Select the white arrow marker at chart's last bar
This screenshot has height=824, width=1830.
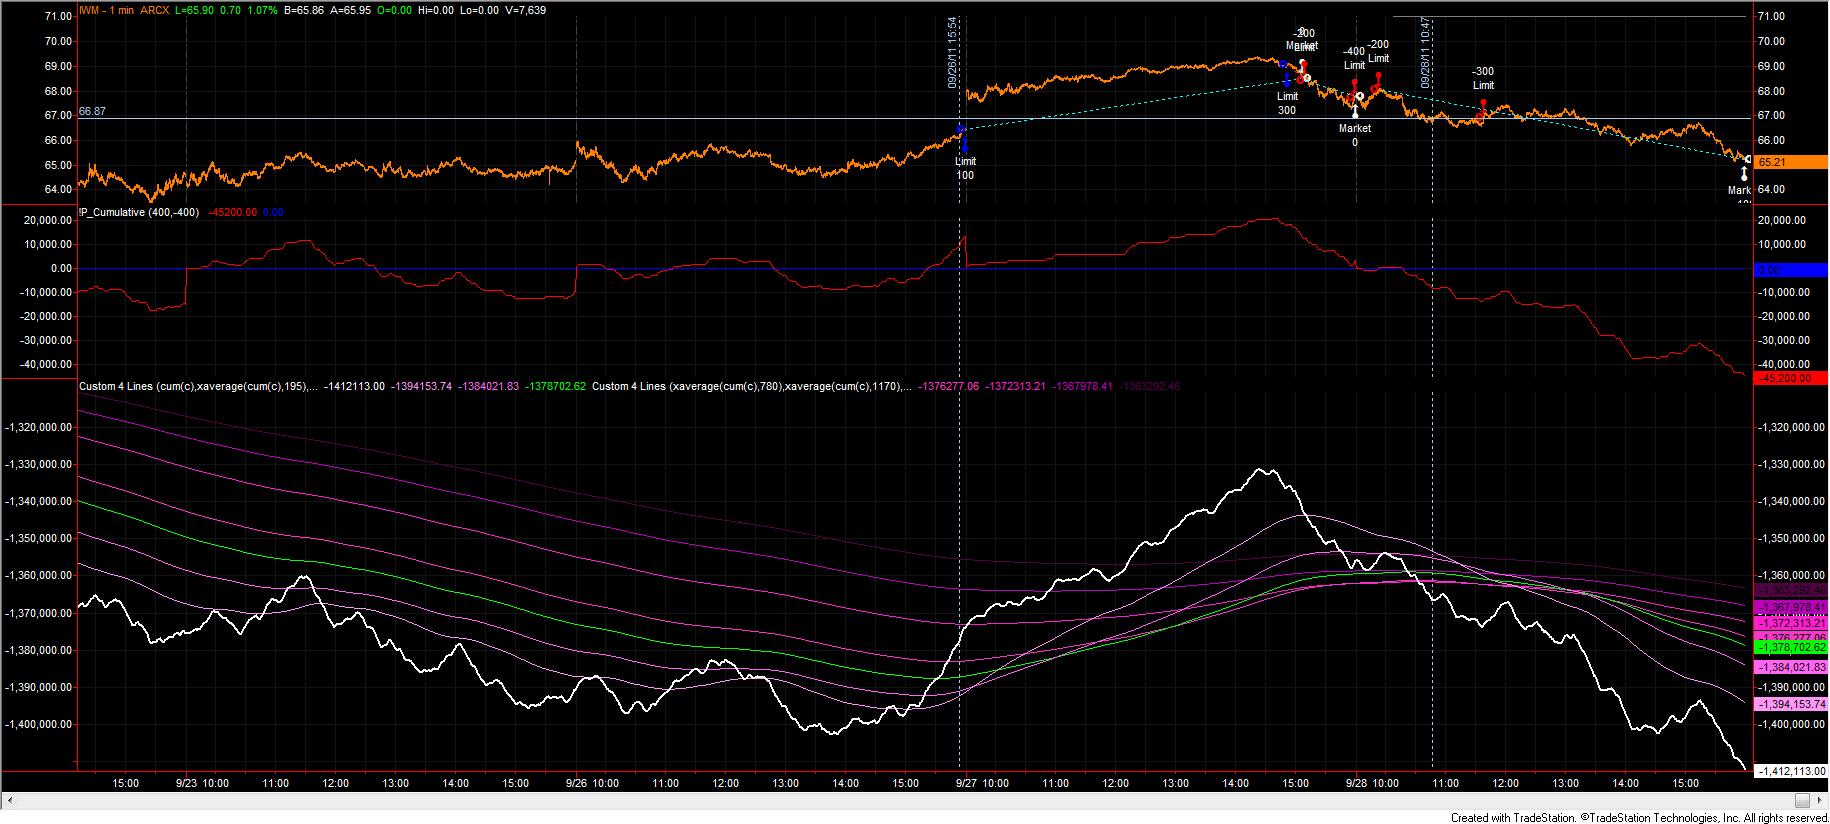pyautogui.click(x=1744, y=173)
